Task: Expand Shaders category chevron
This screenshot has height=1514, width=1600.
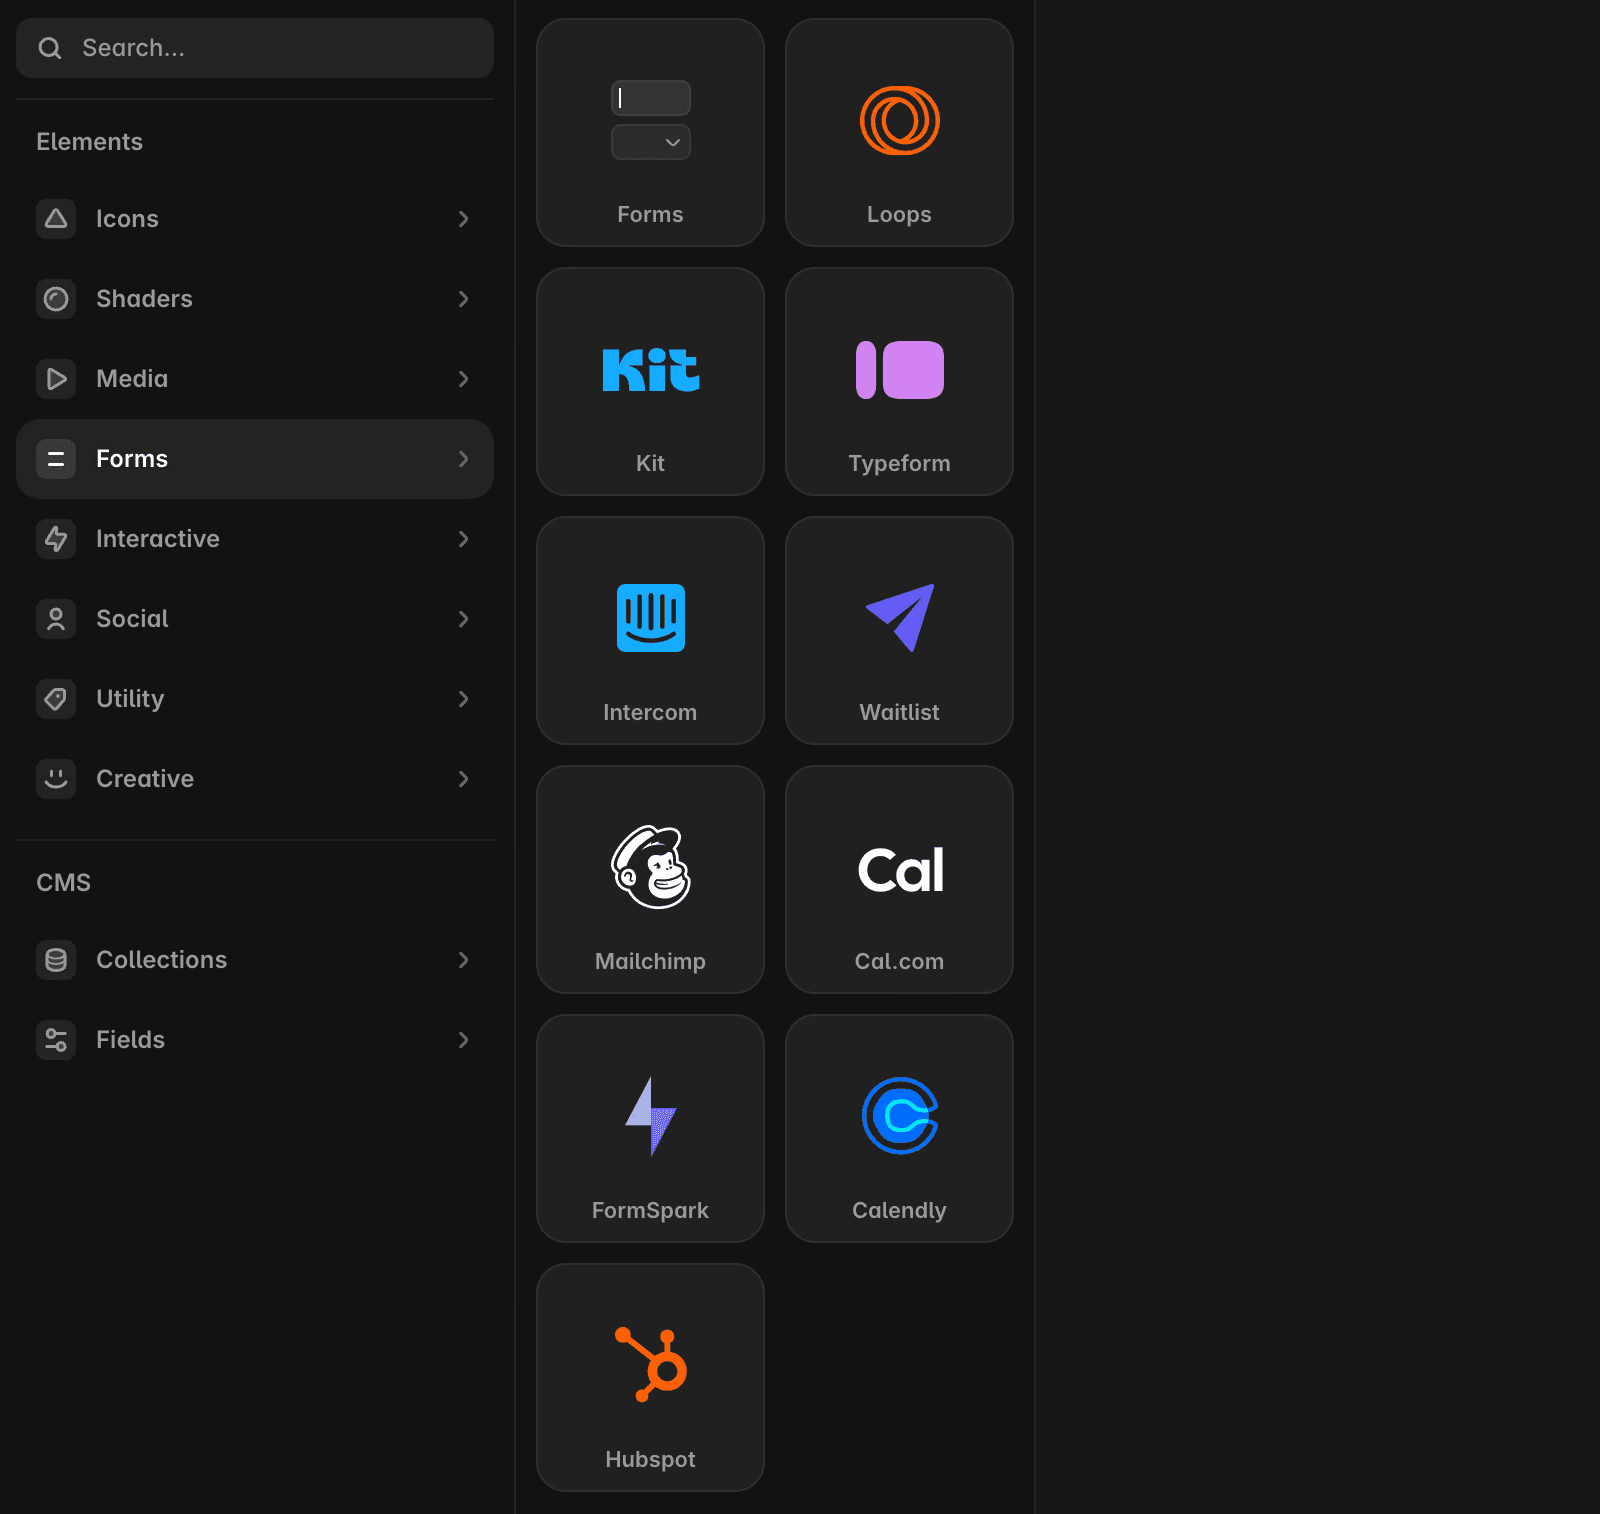Action: 463,299
